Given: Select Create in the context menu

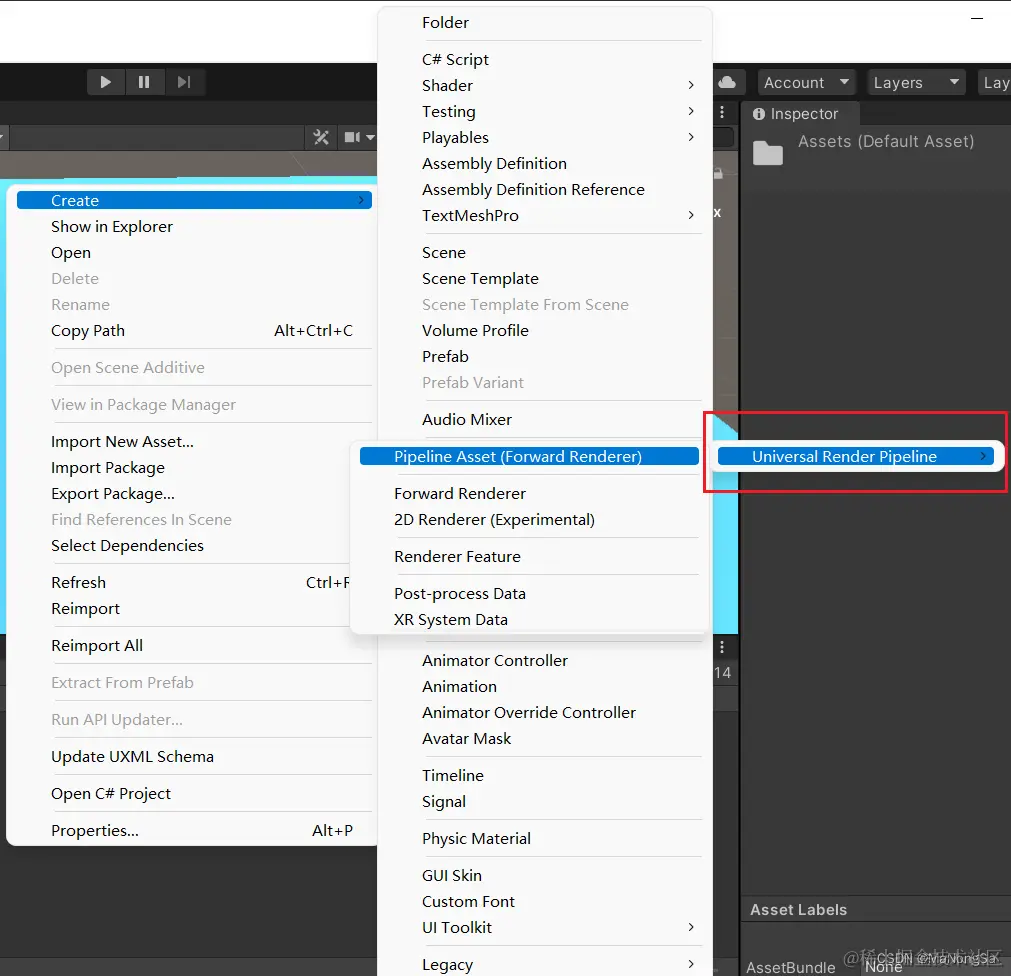Looking at the screenshot, I should 194,200.
